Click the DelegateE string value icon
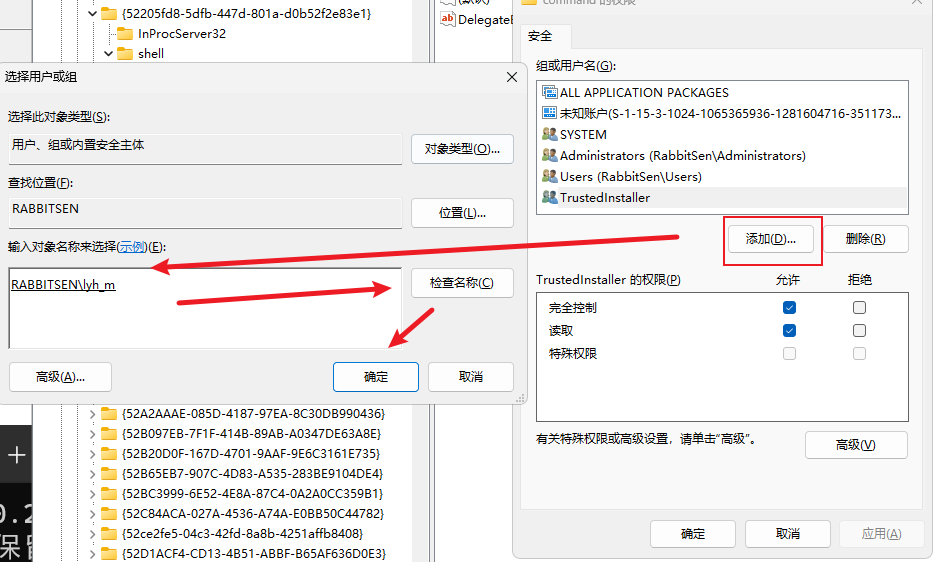Screen dimensions: 944x562 pyautogui.click(x=447, y=19)
